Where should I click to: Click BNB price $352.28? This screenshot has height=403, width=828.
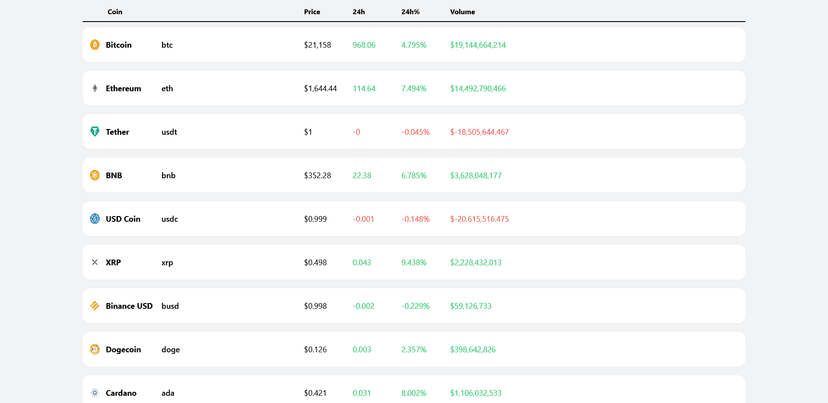coord(317,175)
